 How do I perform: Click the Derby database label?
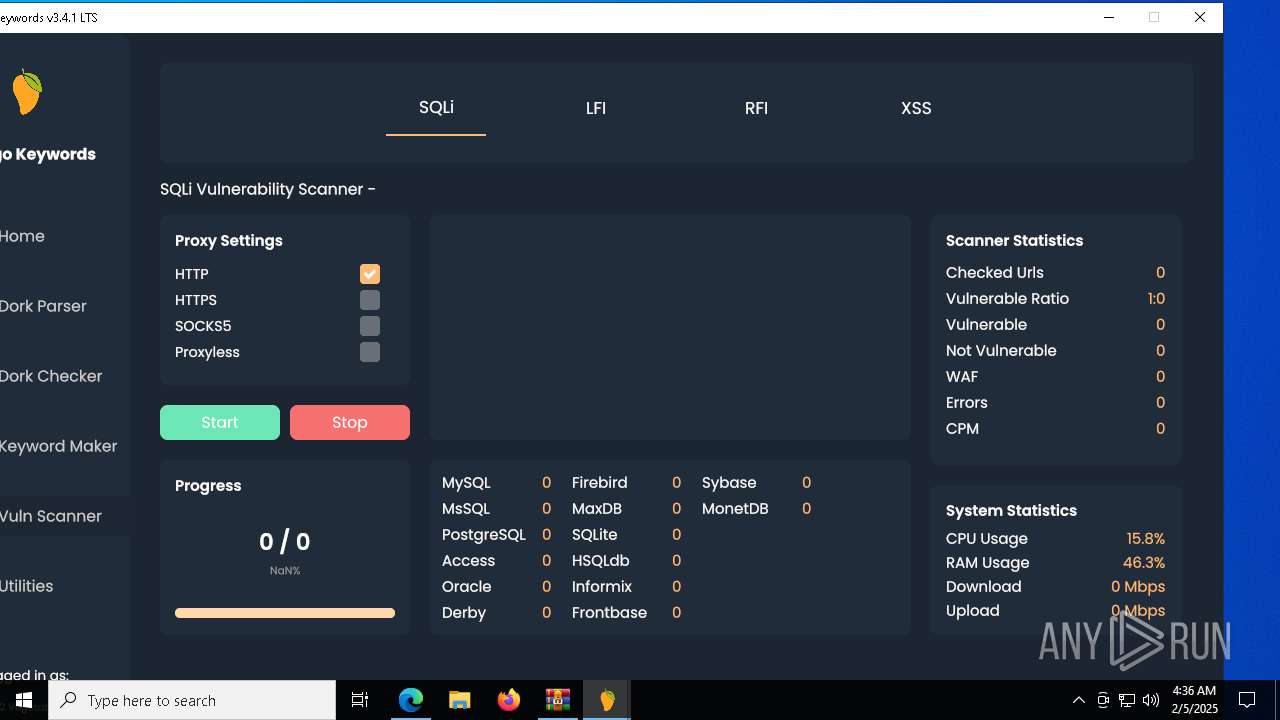464,613
